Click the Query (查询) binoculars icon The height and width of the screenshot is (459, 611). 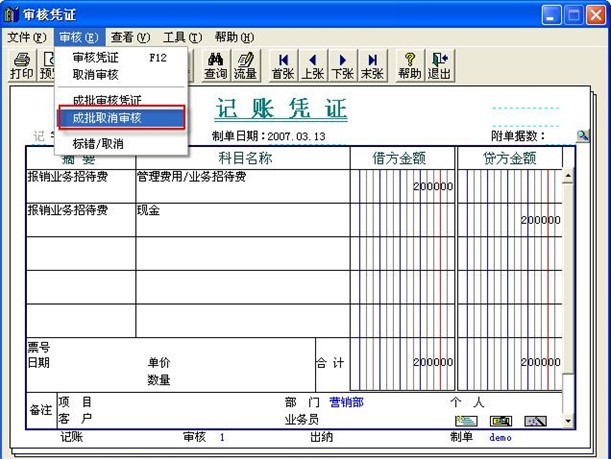click(215, 65)
